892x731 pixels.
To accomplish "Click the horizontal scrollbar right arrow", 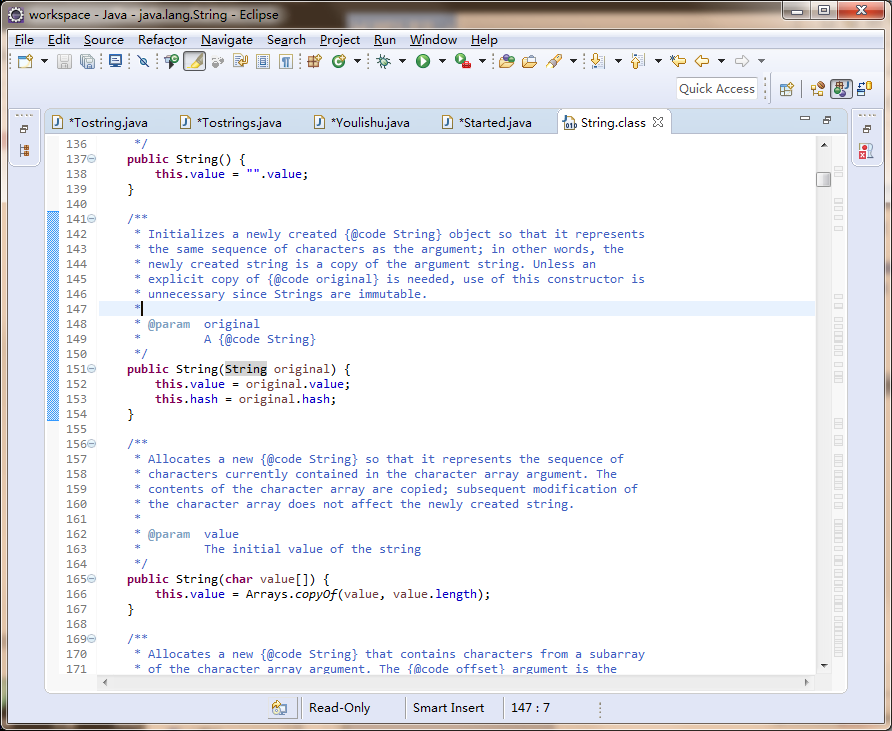I will [806, 682].
